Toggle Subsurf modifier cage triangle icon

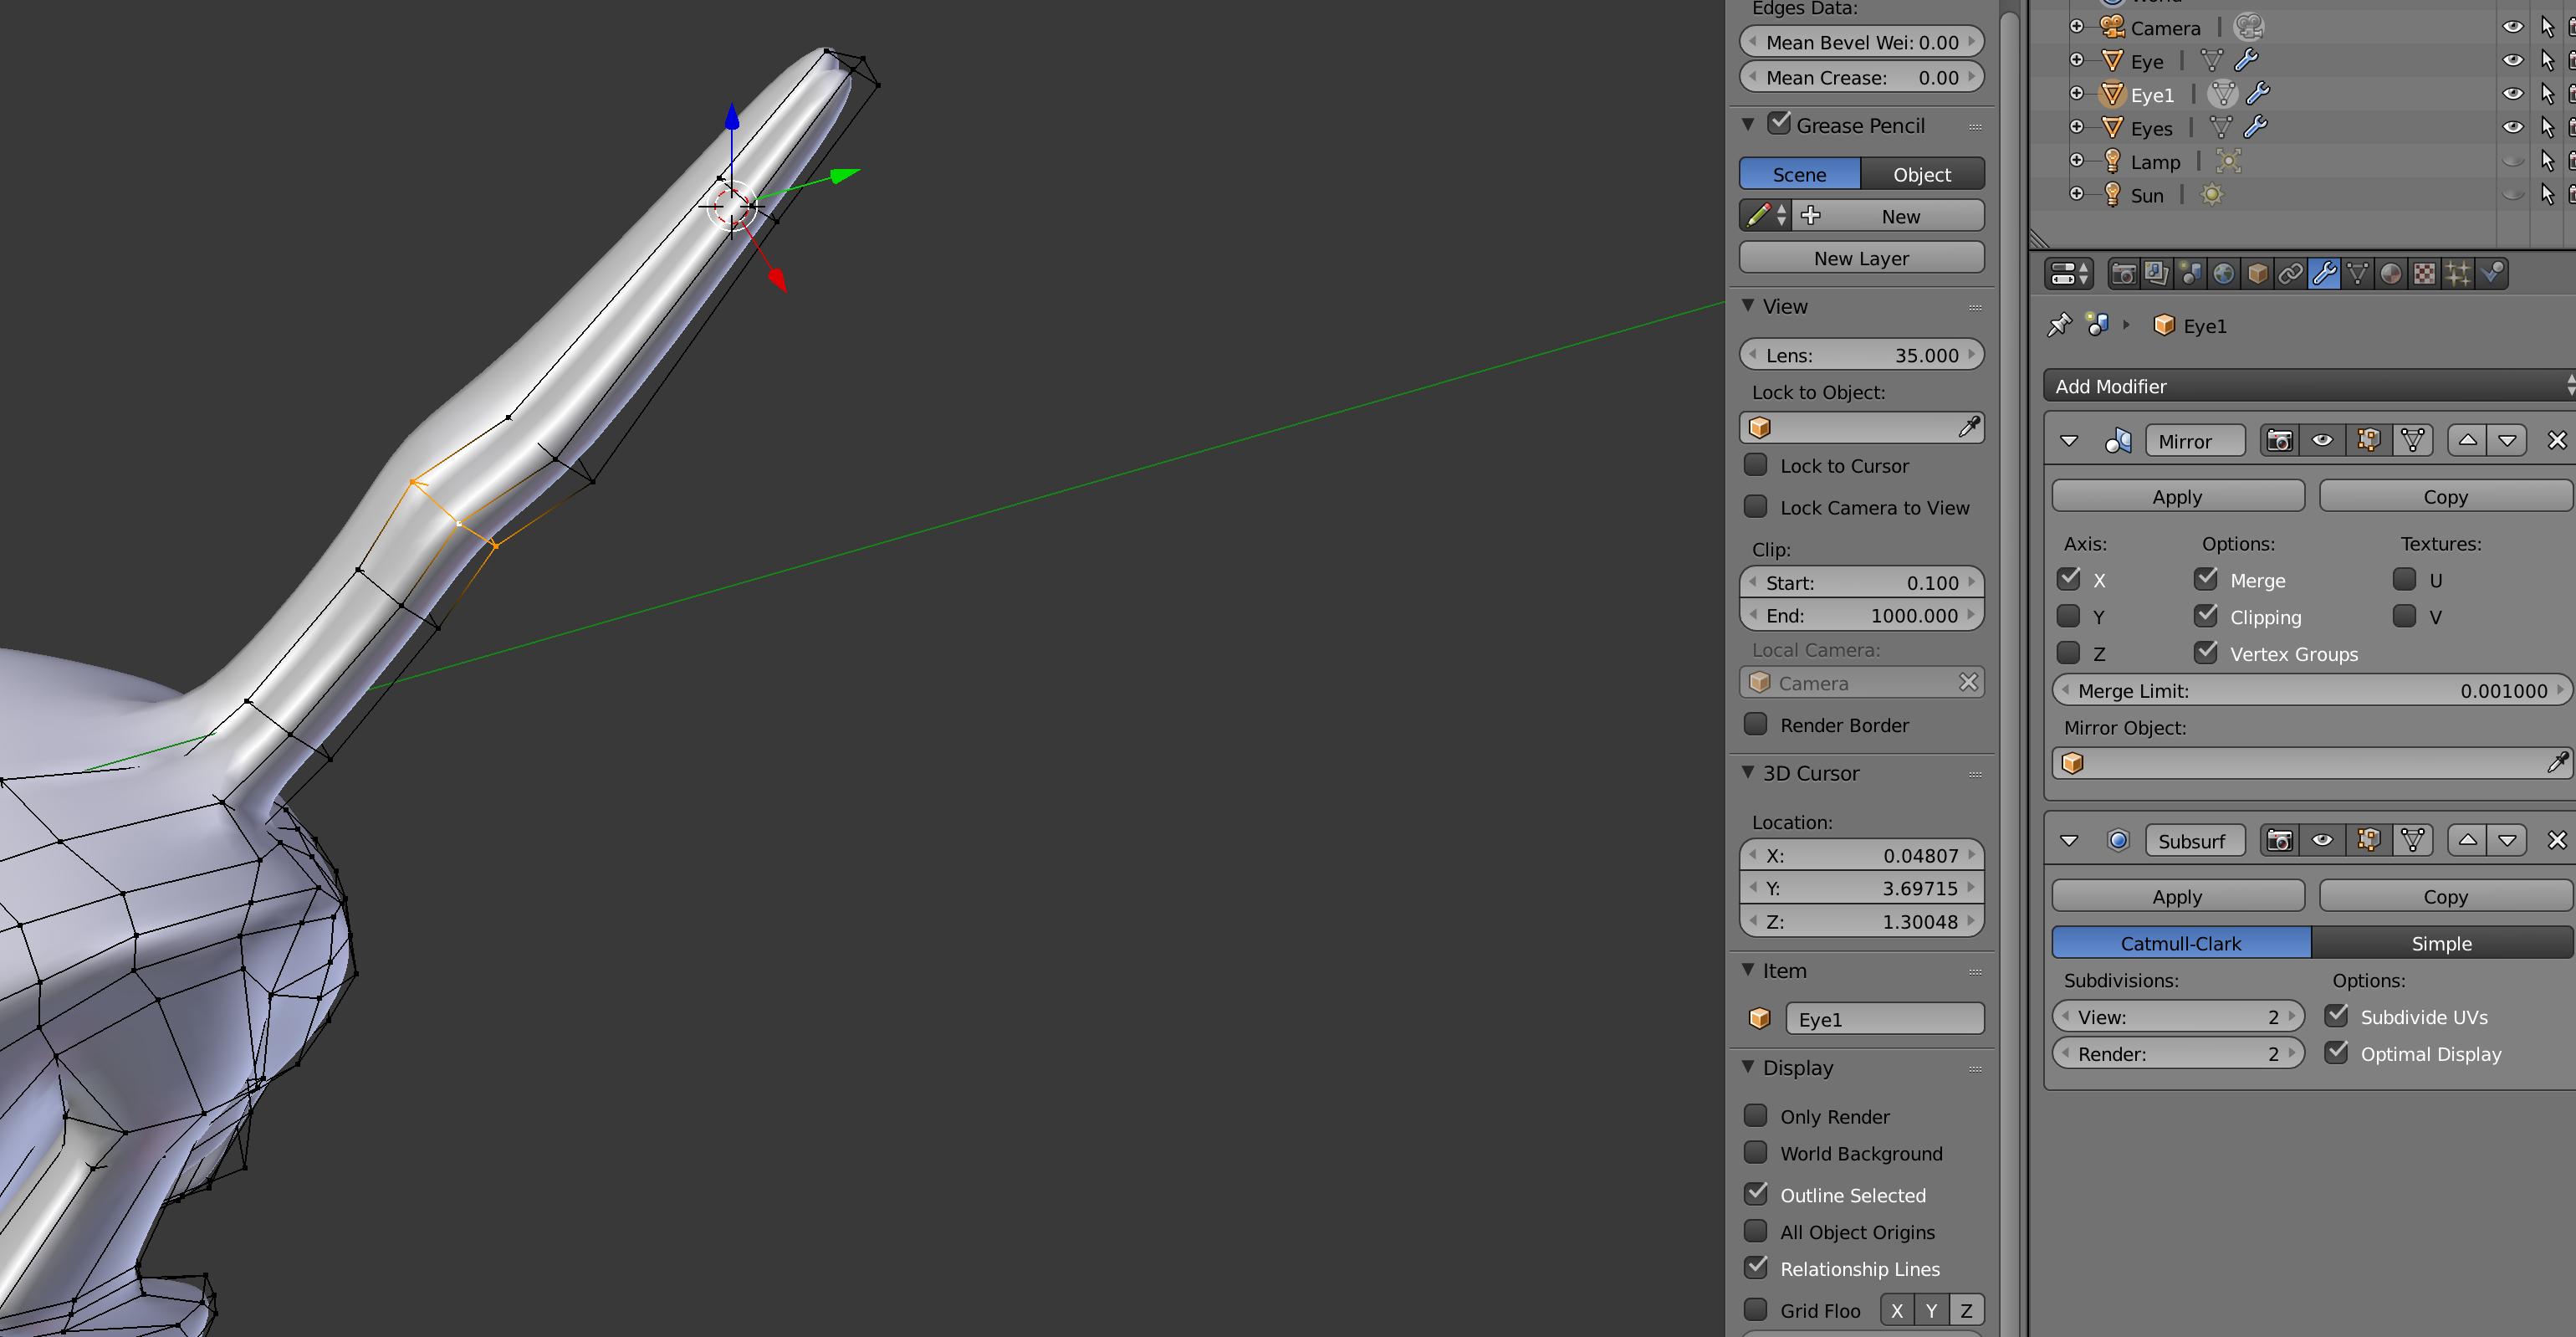tap(2412, 840)
